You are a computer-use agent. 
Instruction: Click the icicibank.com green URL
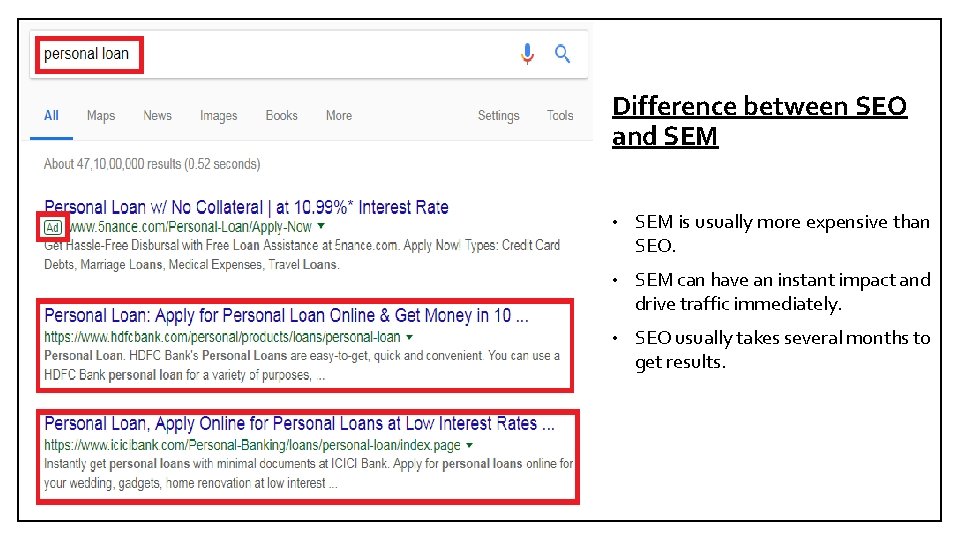pyautogui.click(x=252, y=445)
